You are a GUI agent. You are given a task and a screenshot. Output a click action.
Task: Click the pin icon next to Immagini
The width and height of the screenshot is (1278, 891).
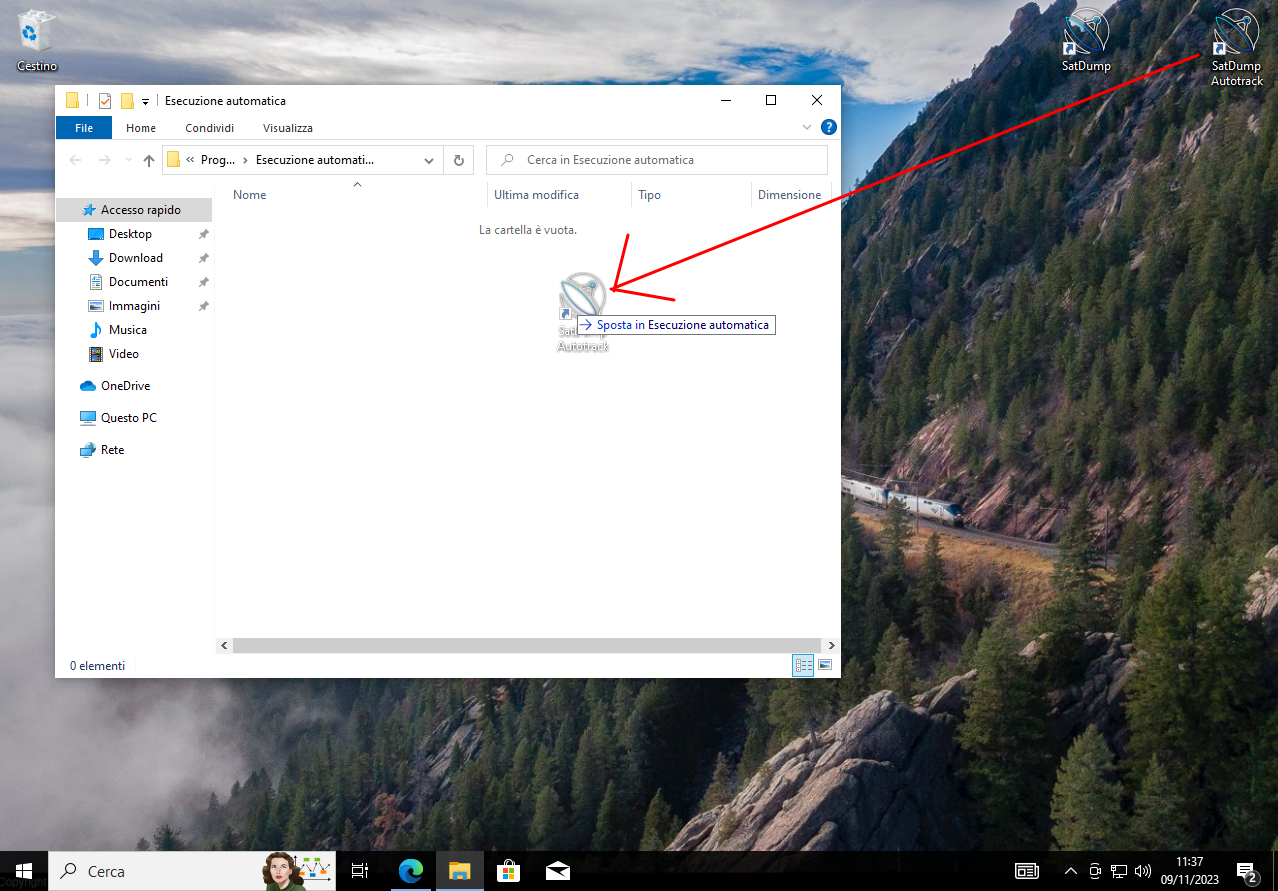pos(203,306)
